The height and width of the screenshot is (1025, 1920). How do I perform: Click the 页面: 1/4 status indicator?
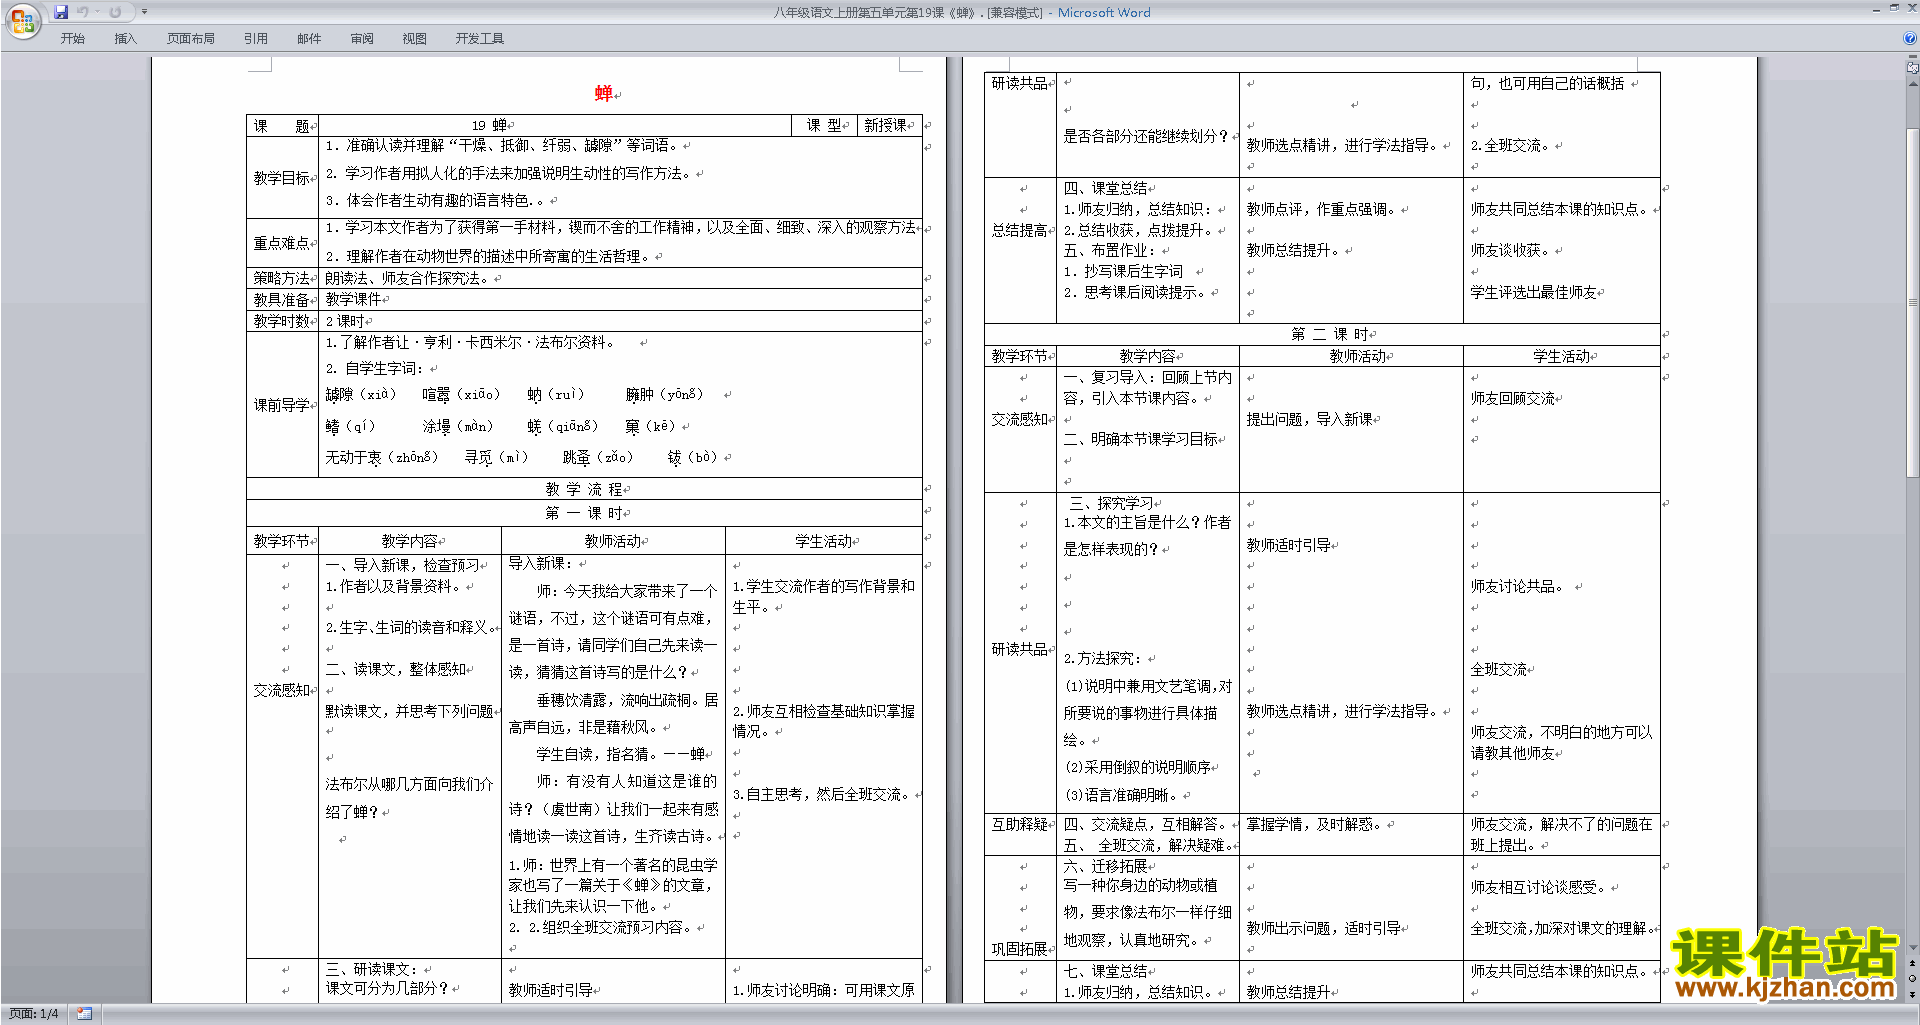click(34, 1014)
